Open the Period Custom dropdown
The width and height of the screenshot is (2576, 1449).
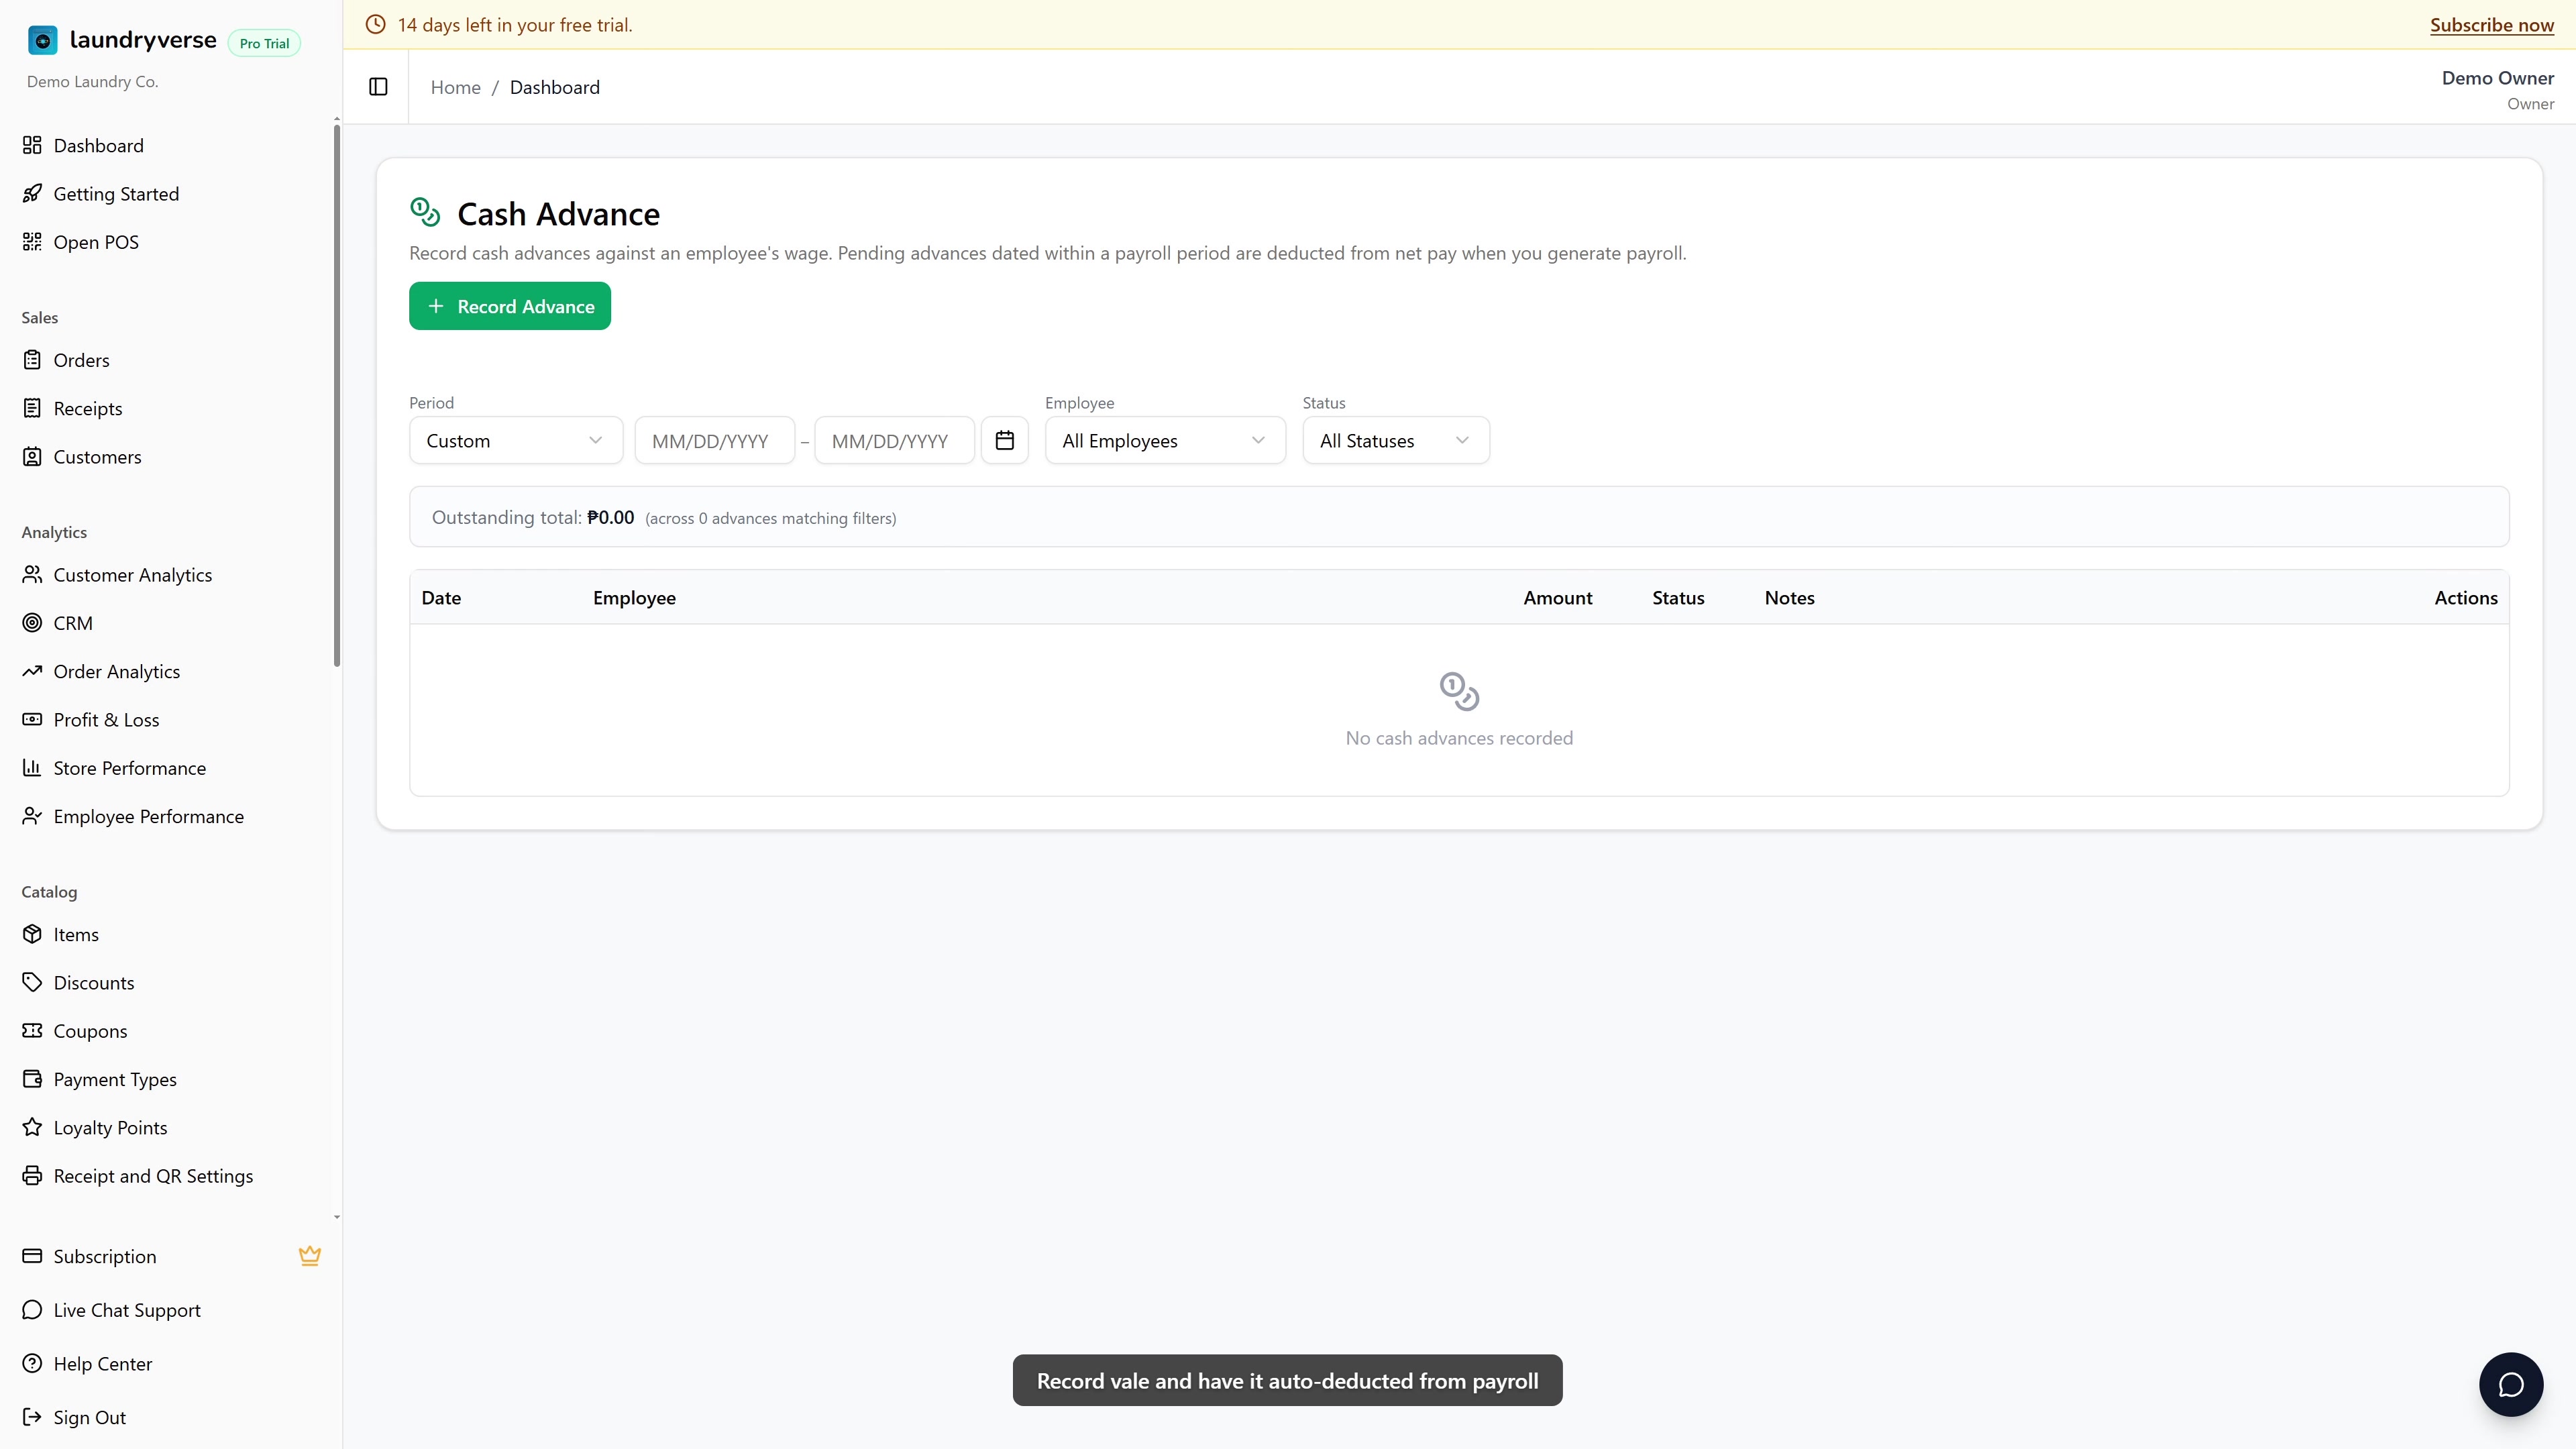point(516,440)
